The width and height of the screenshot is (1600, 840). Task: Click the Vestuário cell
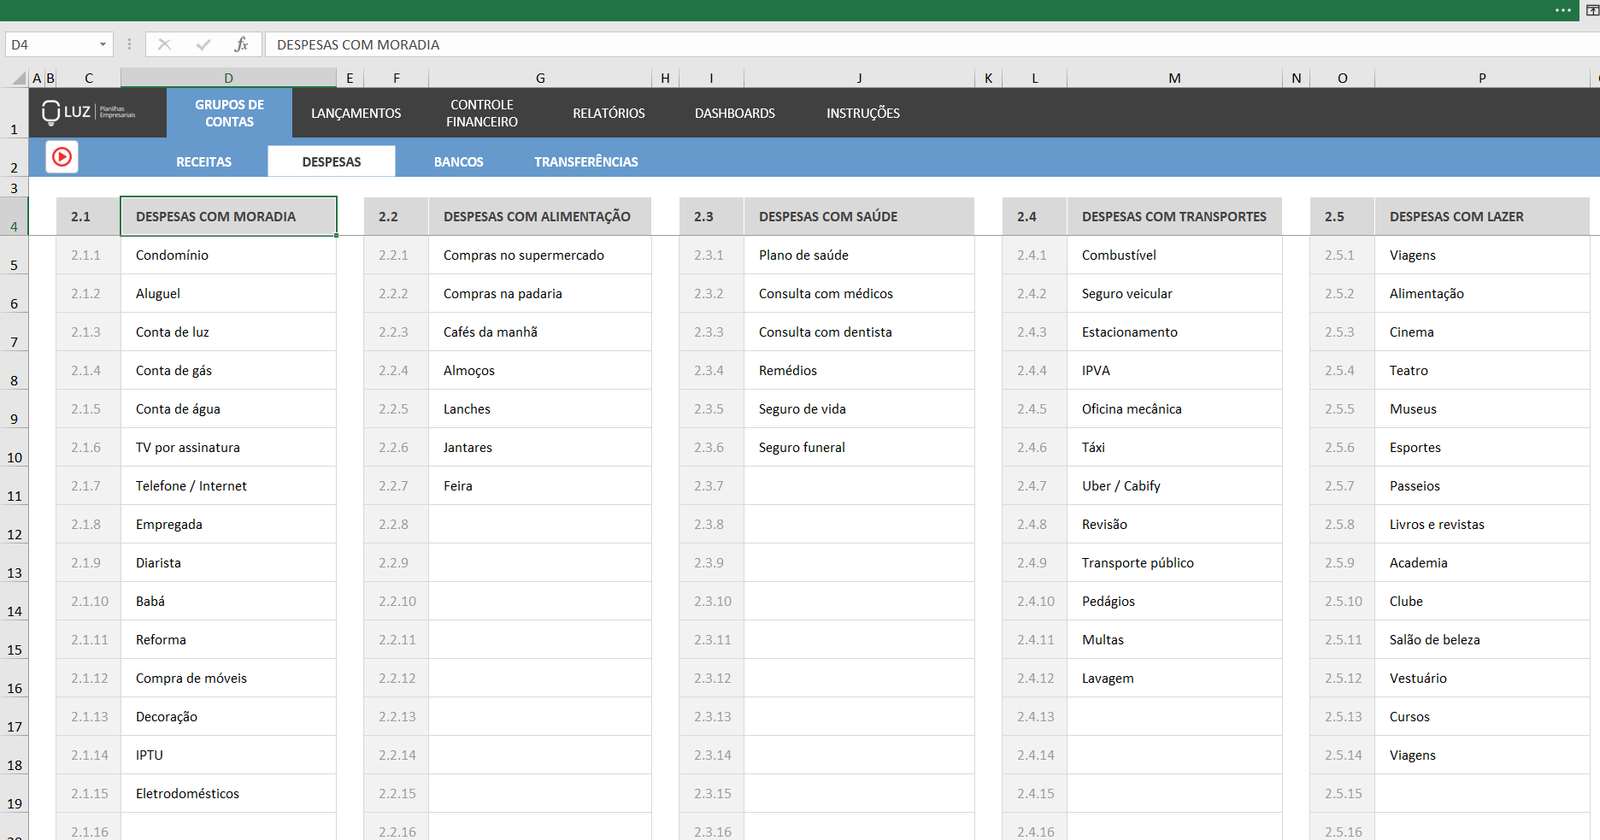[1482, 678]
